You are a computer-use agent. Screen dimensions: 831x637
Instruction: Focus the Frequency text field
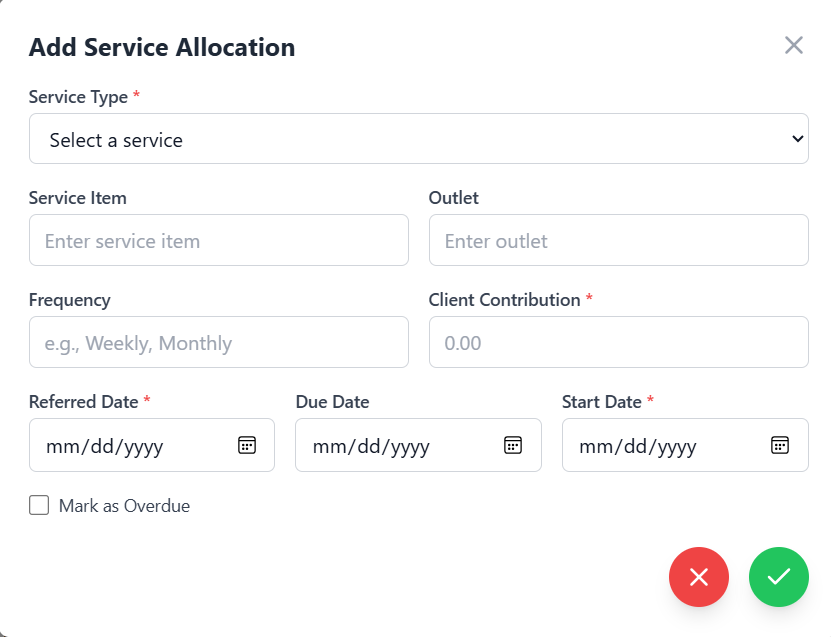point(218,343)
